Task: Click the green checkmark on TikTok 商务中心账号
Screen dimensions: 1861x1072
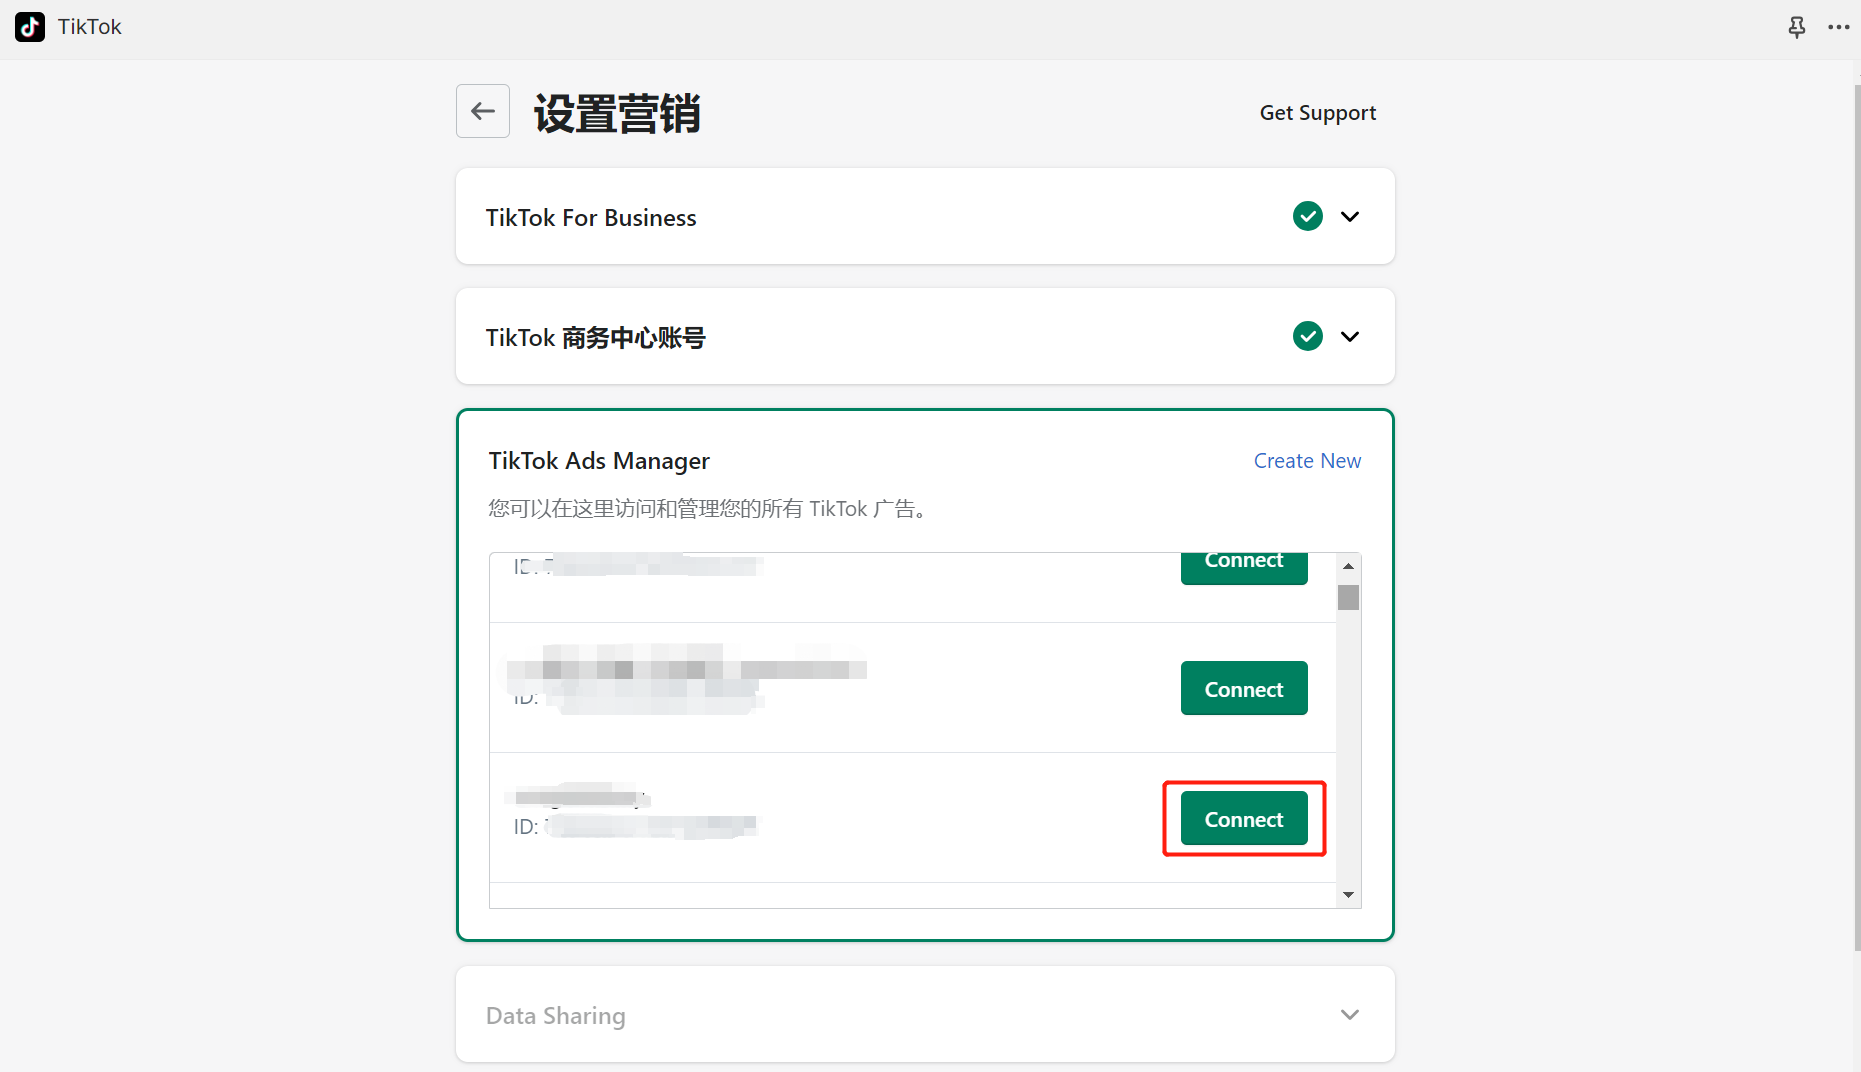Action: (x=1308, y=336)
